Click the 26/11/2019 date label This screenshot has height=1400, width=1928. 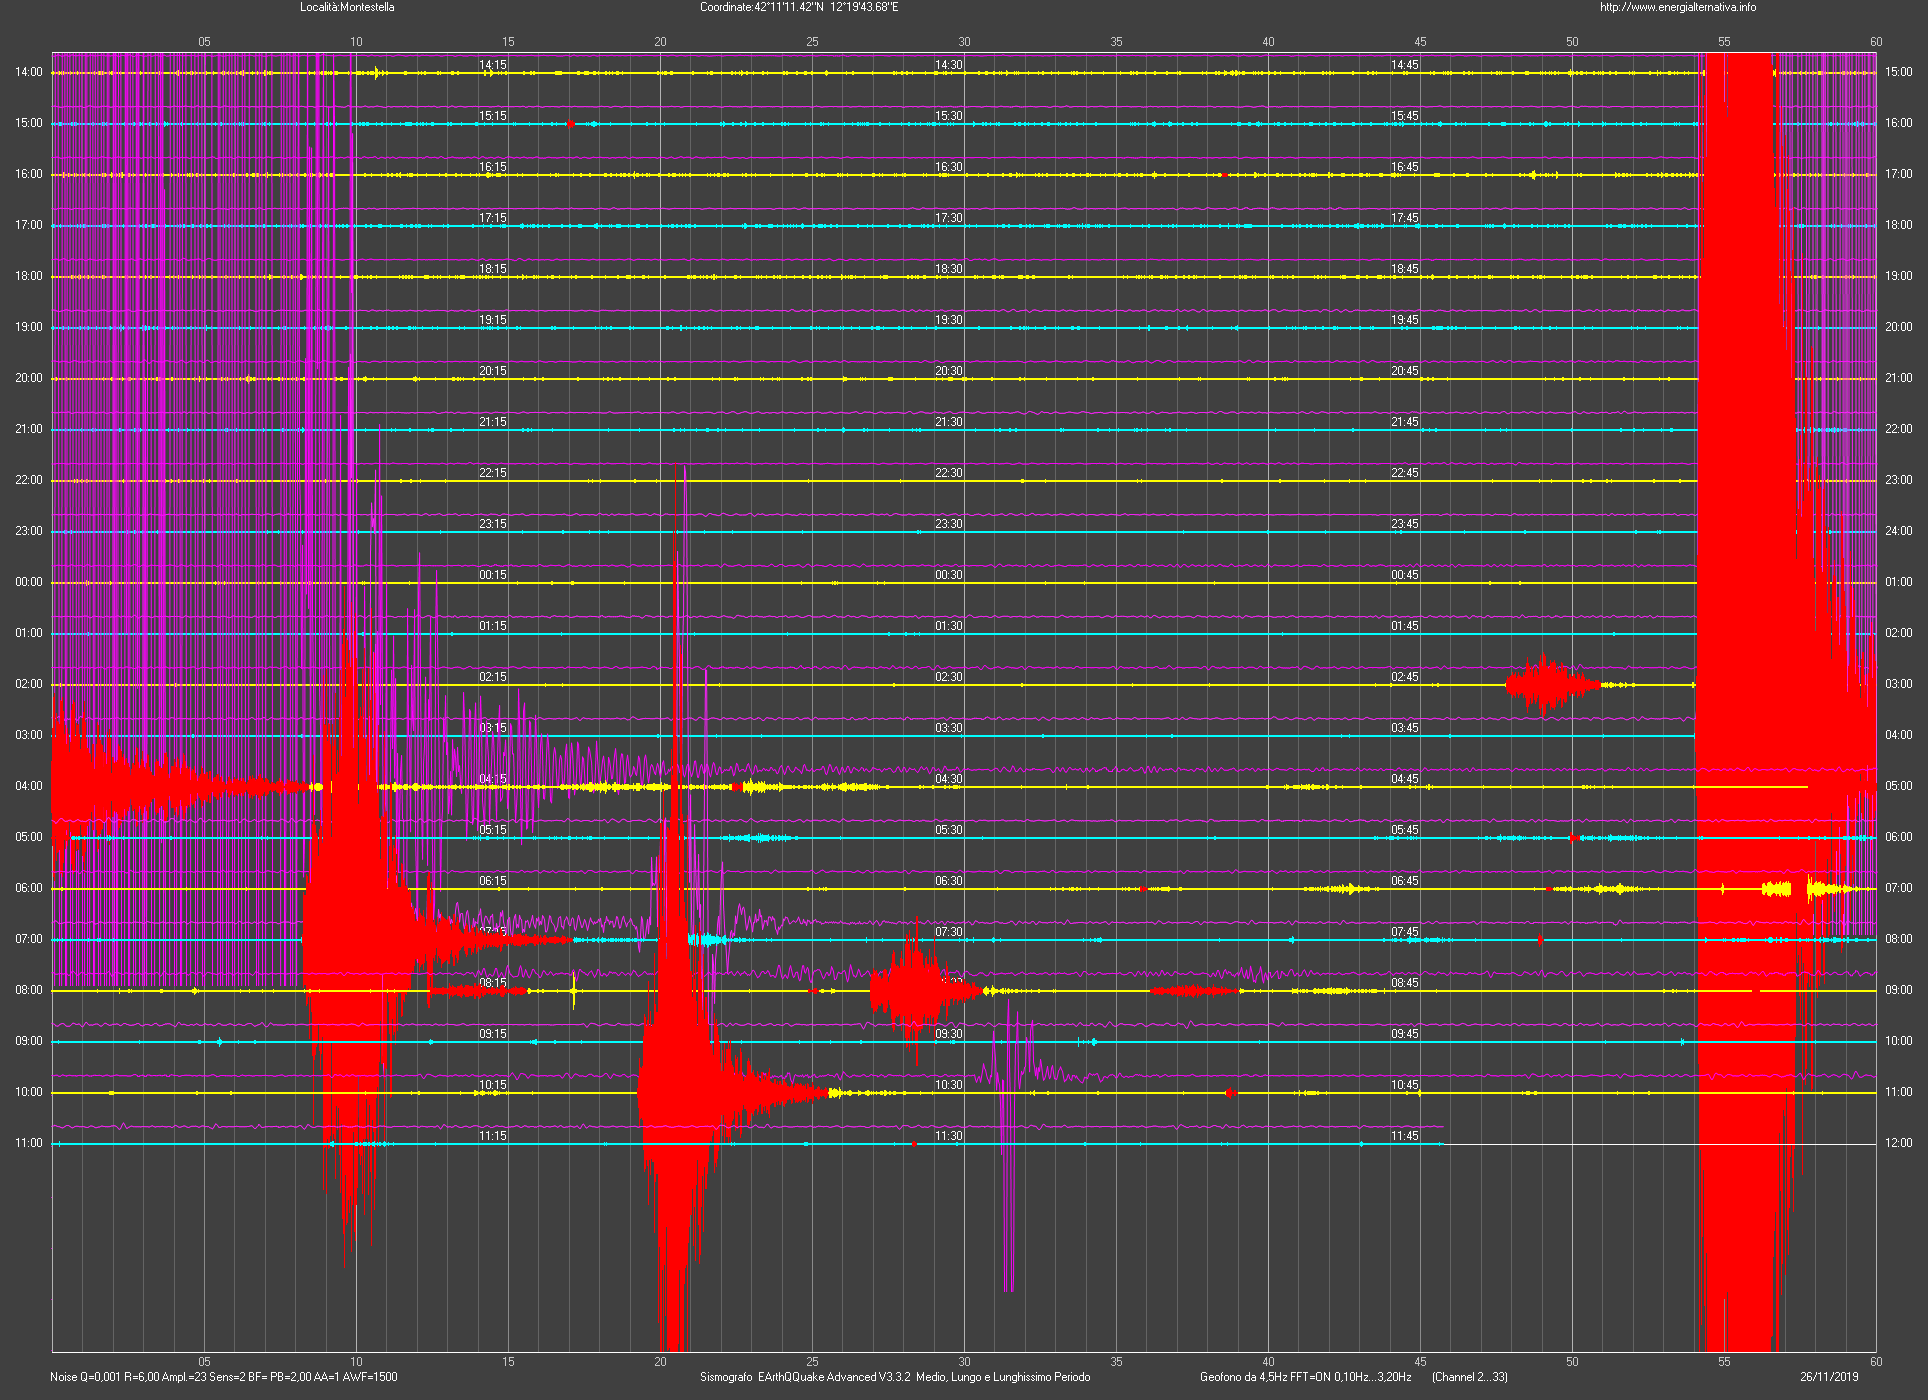[x=1829, y=1377]
